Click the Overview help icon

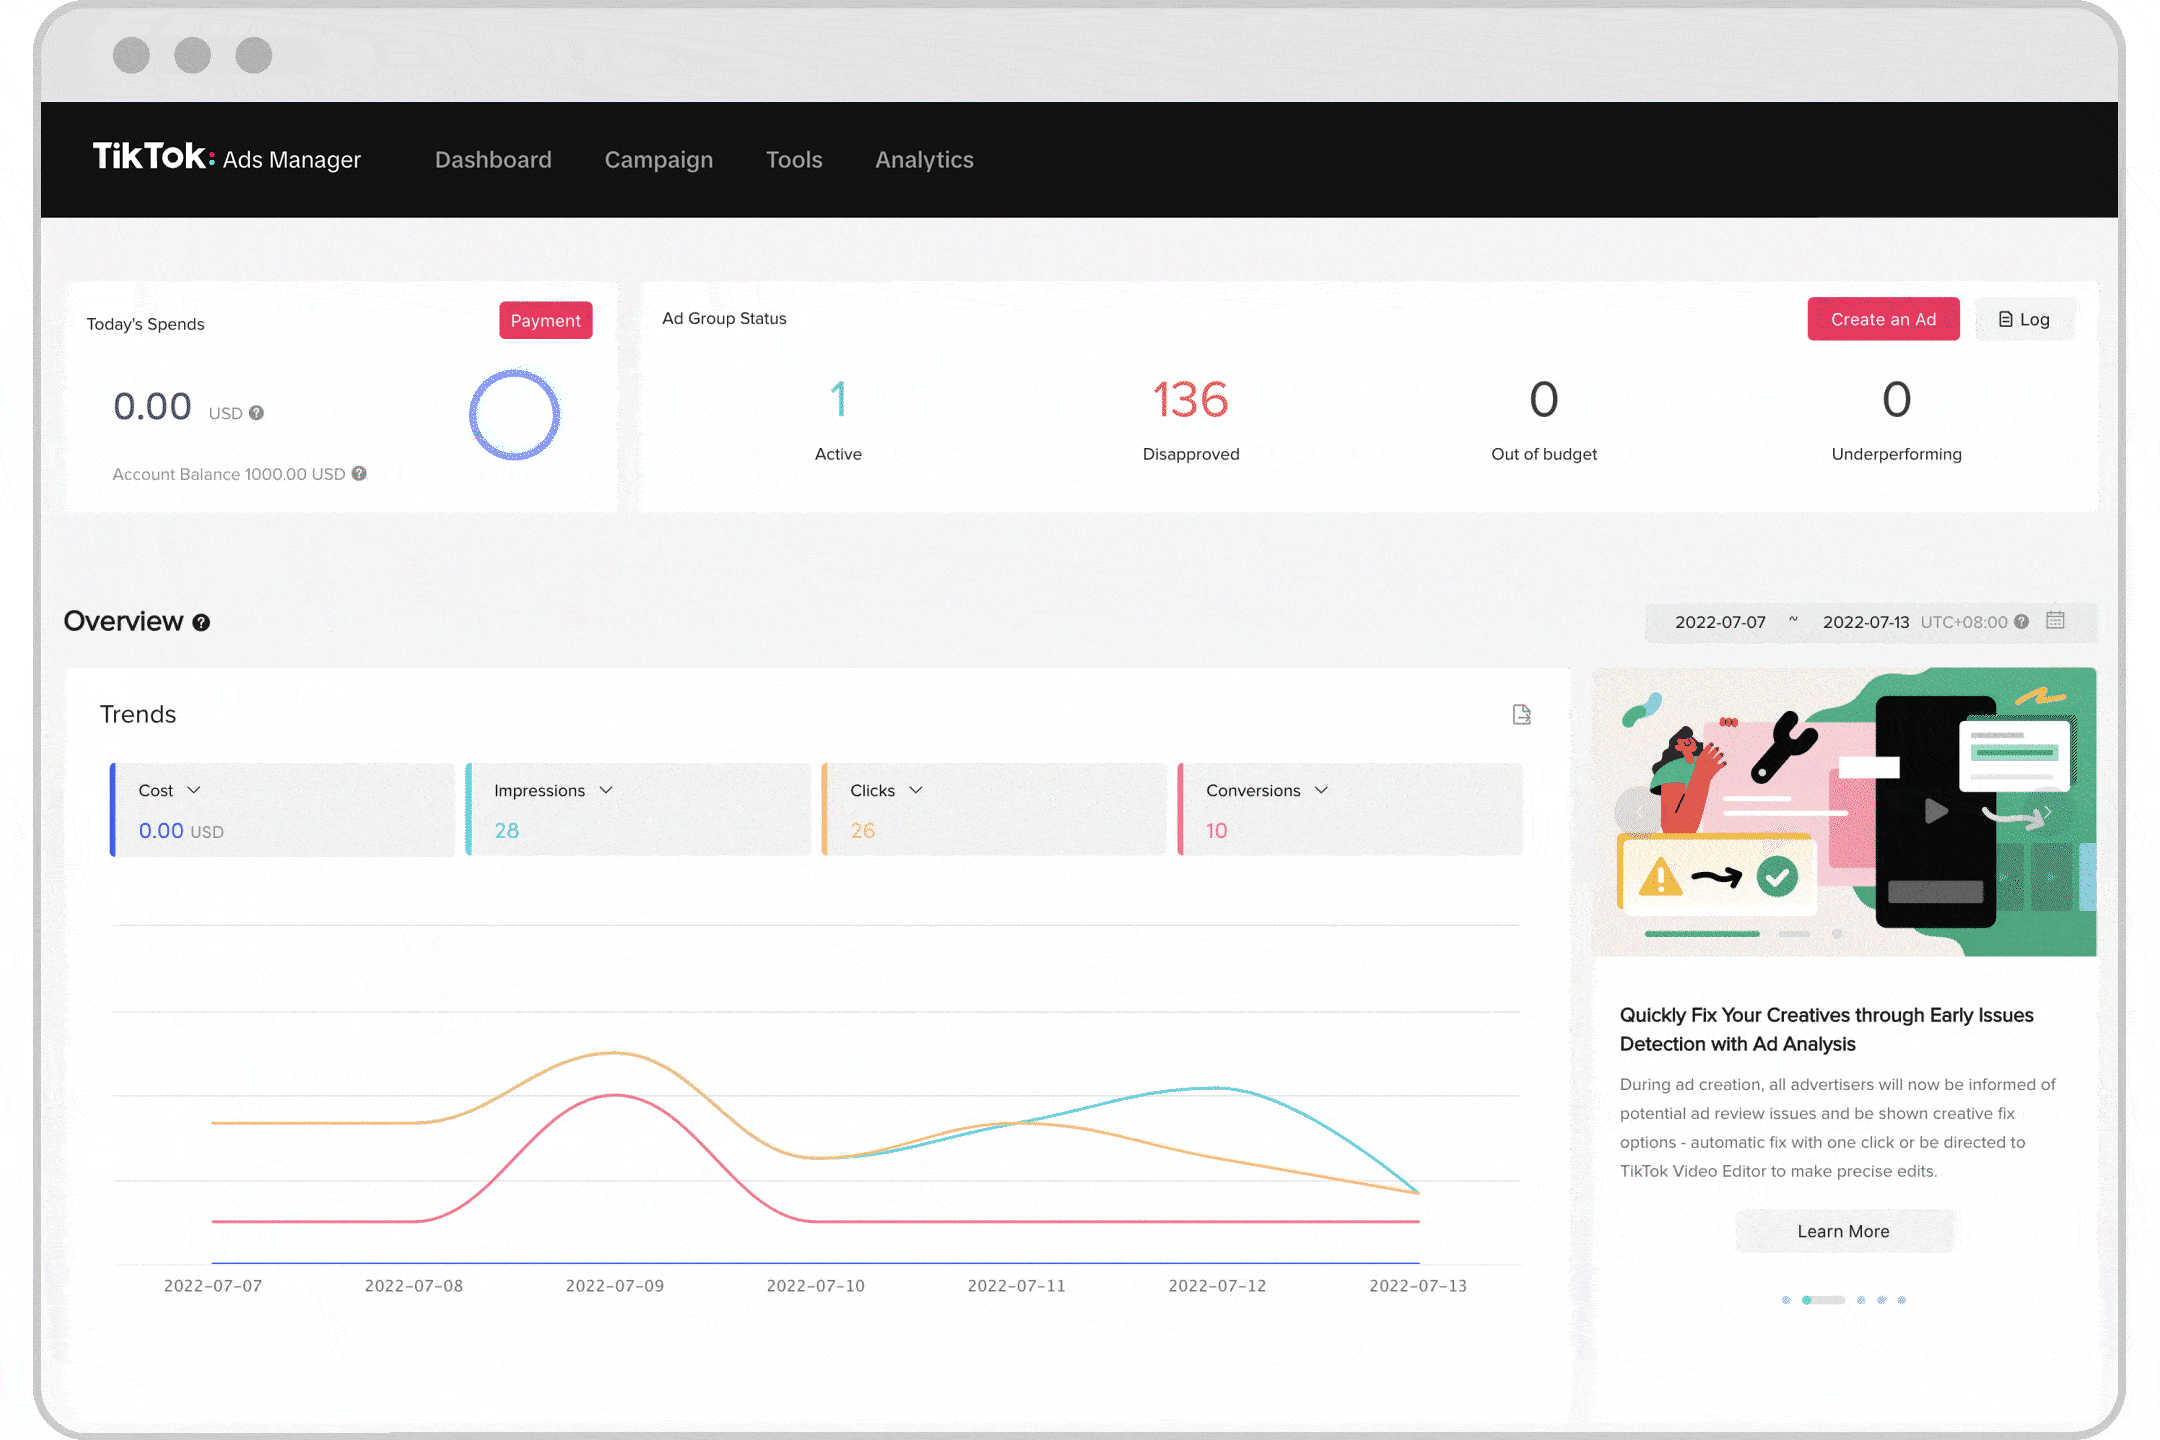pyautogui.click(x=201, y=622)
